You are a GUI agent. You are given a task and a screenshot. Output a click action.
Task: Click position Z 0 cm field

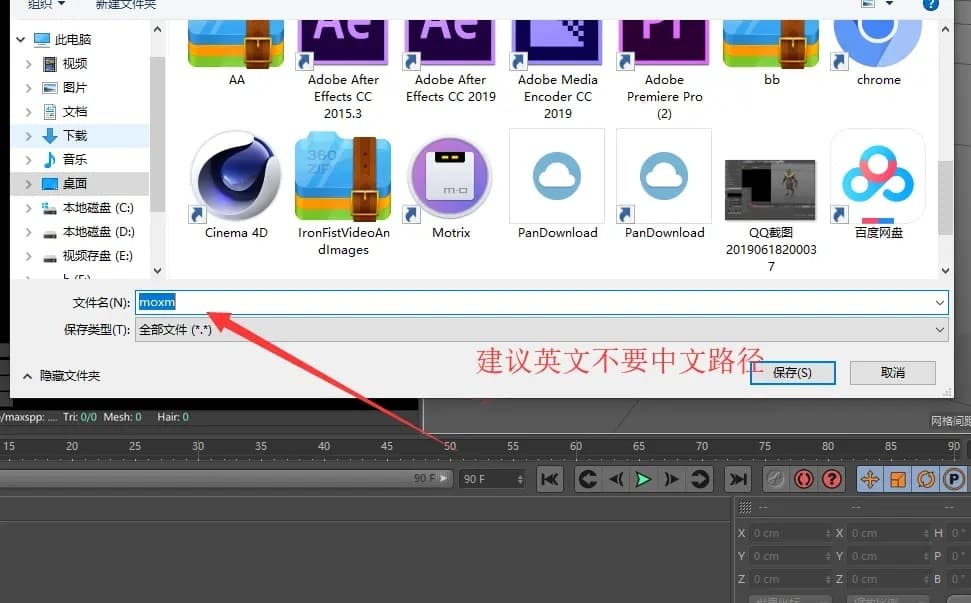(x=790, y=579)
